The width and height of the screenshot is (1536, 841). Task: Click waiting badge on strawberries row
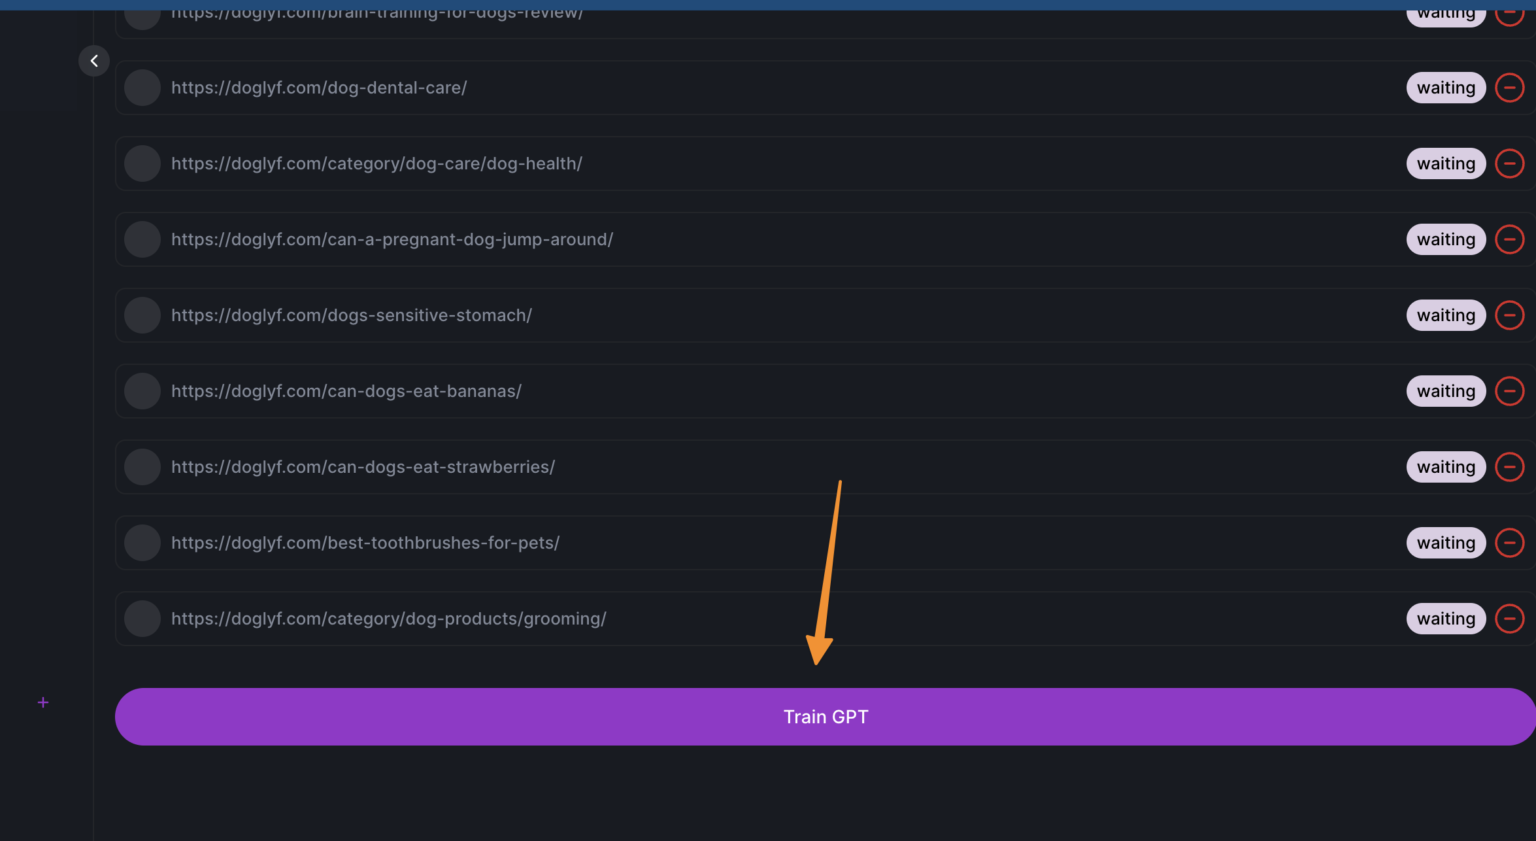coord(1445,467)
